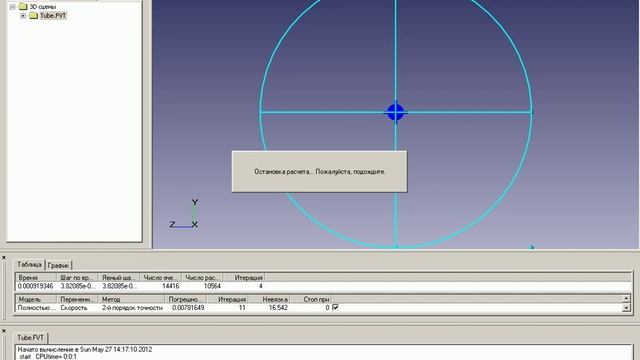Select time value 0.000919346 cell
The image size is (640, 360).
[36, 286]
